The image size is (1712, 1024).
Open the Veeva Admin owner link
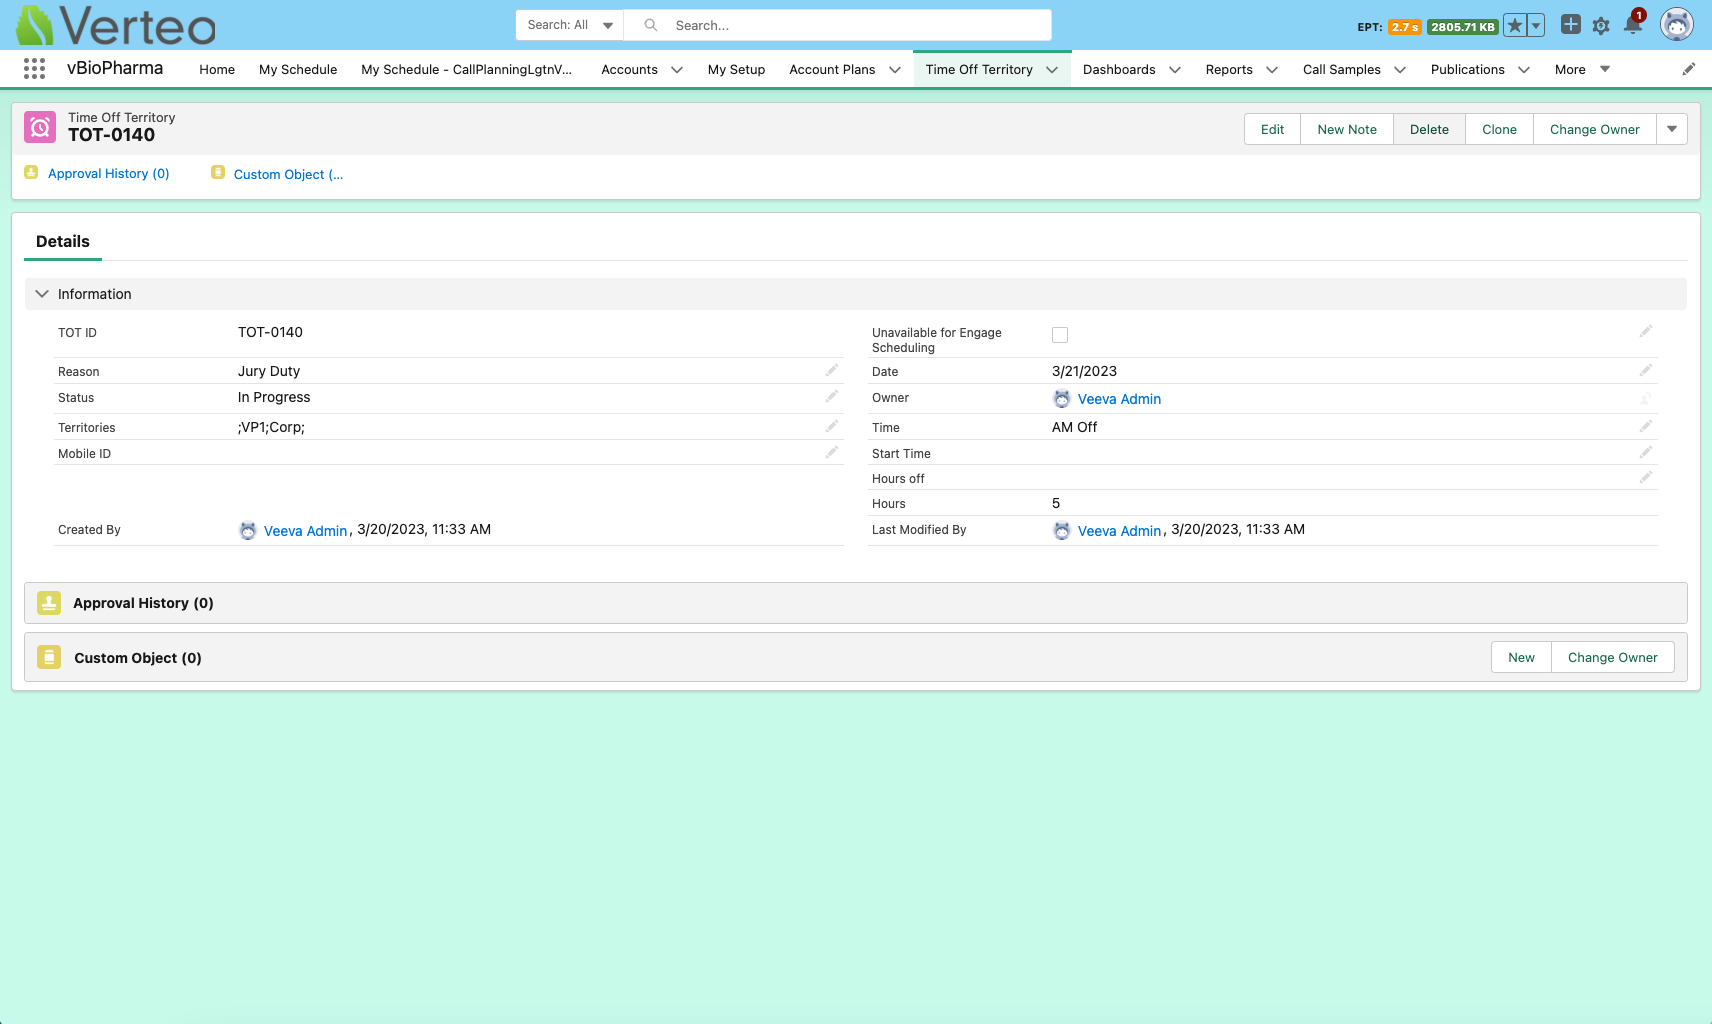pos(1119,399)
